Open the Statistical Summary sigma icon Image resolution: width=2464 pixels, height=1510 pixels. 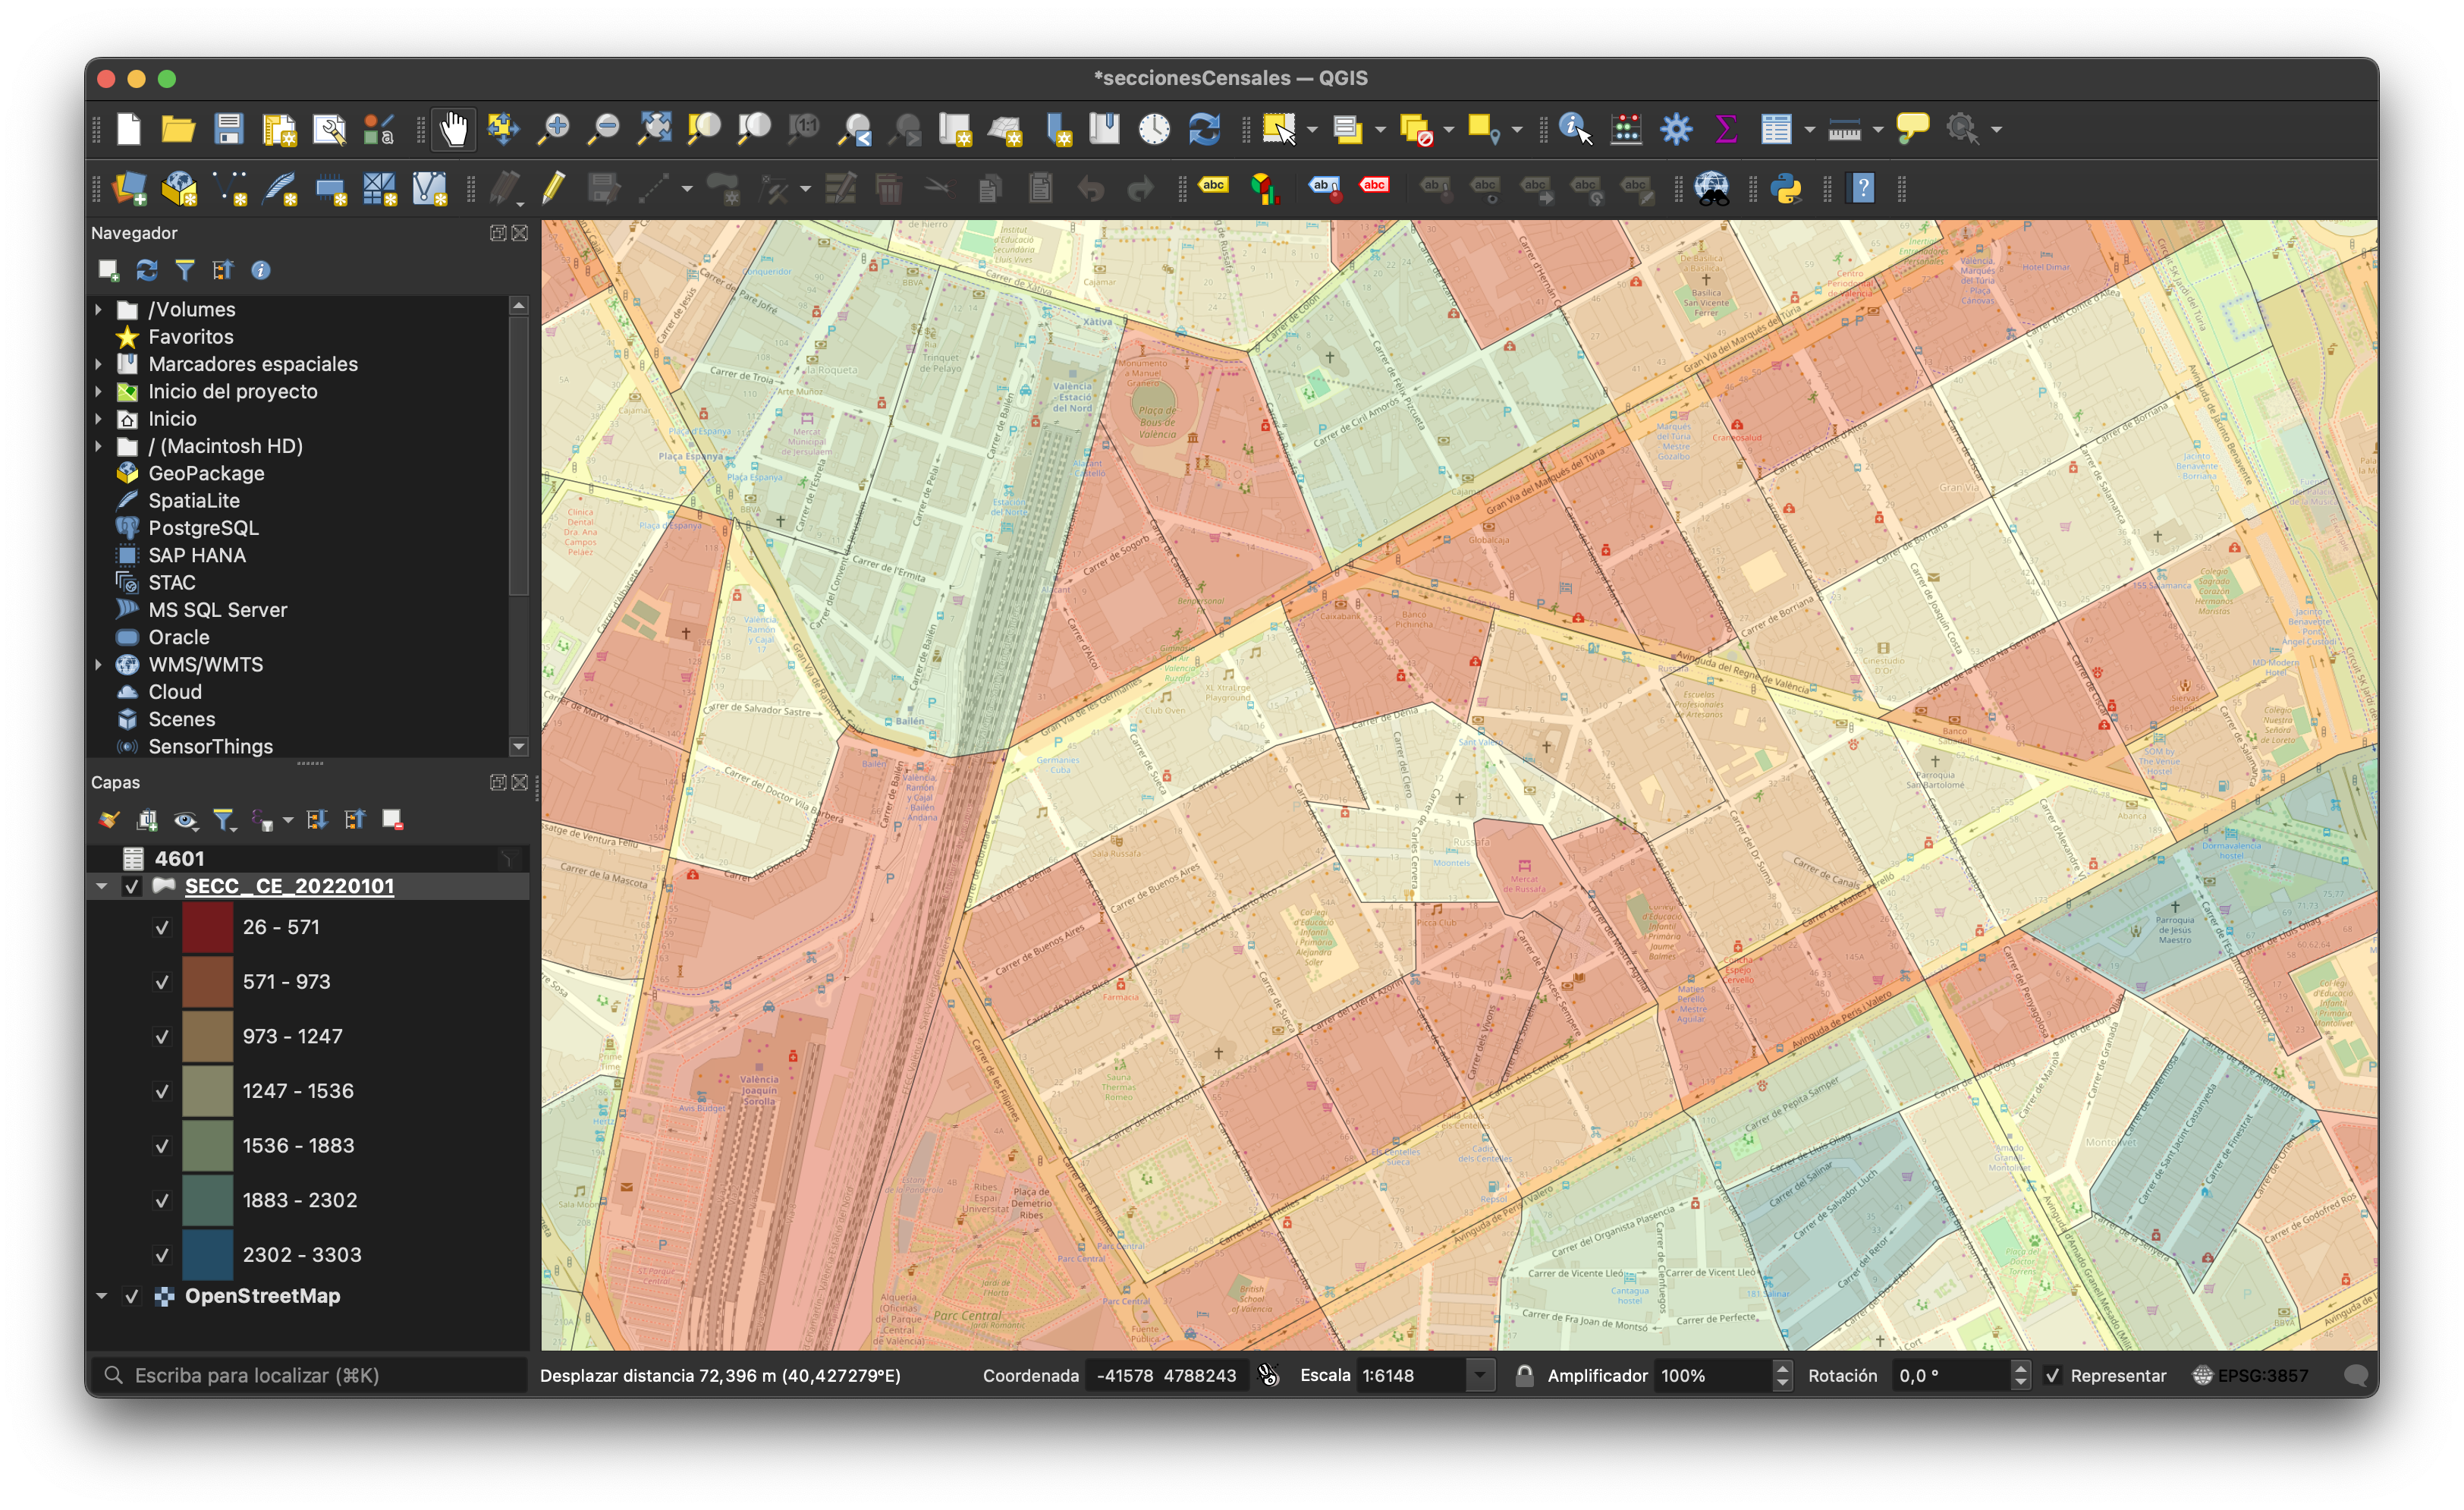1726,129
